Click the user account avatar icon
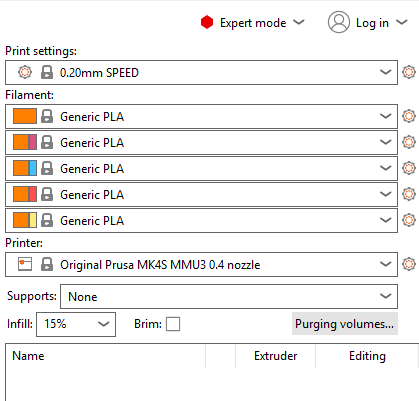Viewport: 419px width, 401px height. tap(339, 22)
